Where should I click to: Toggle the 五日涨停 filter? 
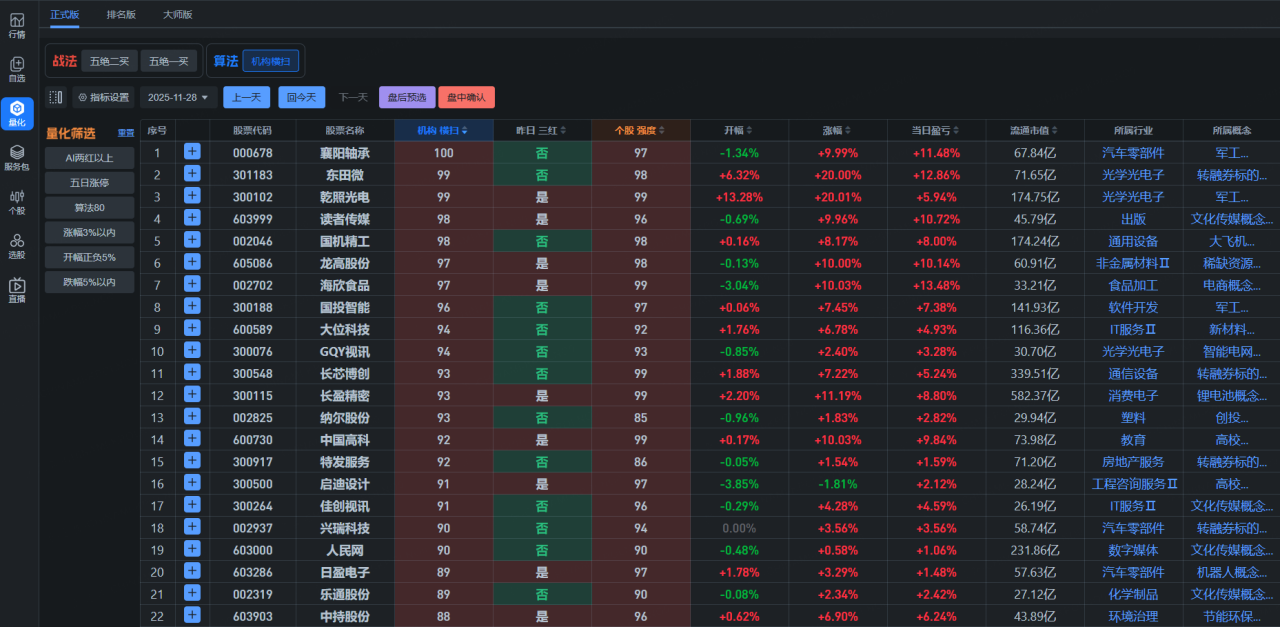(x=89, y=183)
